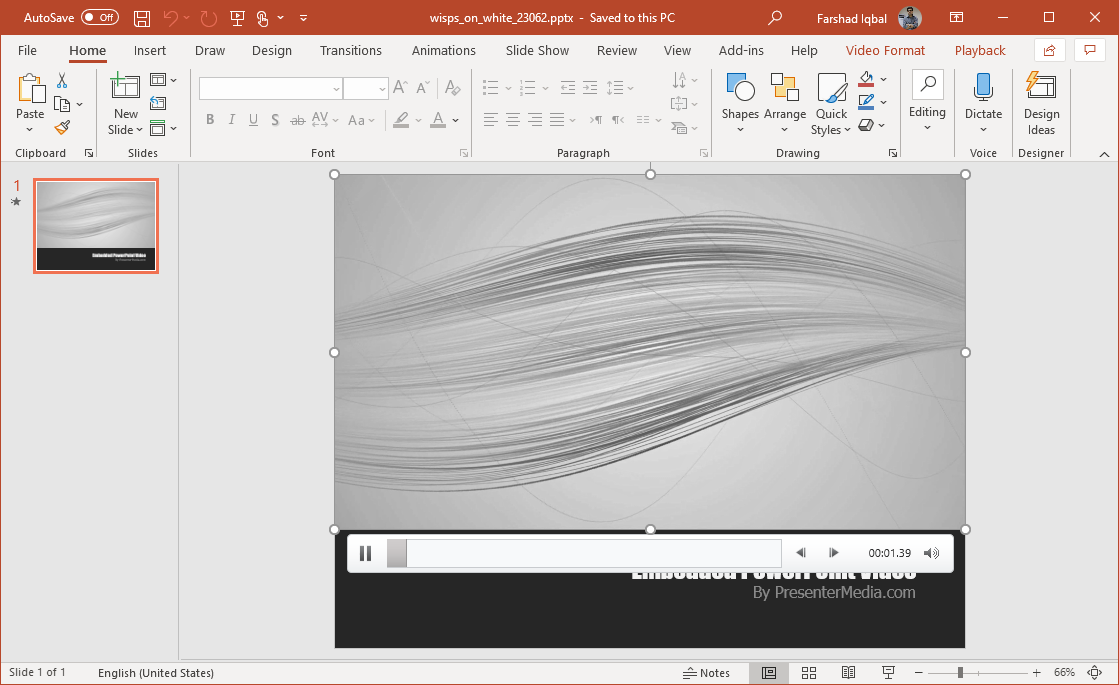This screenshot has height=685, width=1119.
Task: Click Increase Font Size icon
Action: [400, 88]
